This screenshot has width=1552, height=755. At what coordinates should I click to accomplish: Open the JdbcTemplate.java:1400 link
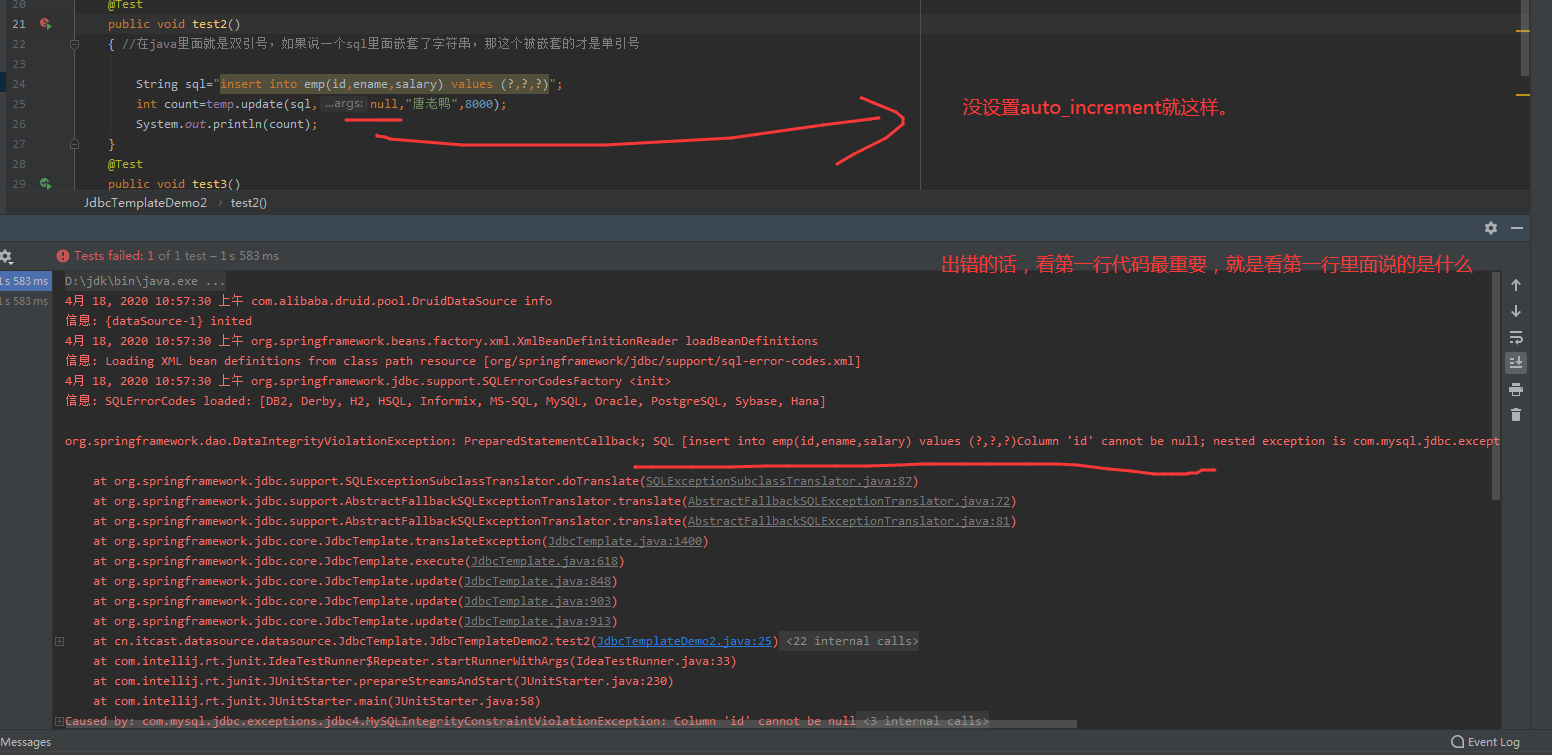[625, 541]
